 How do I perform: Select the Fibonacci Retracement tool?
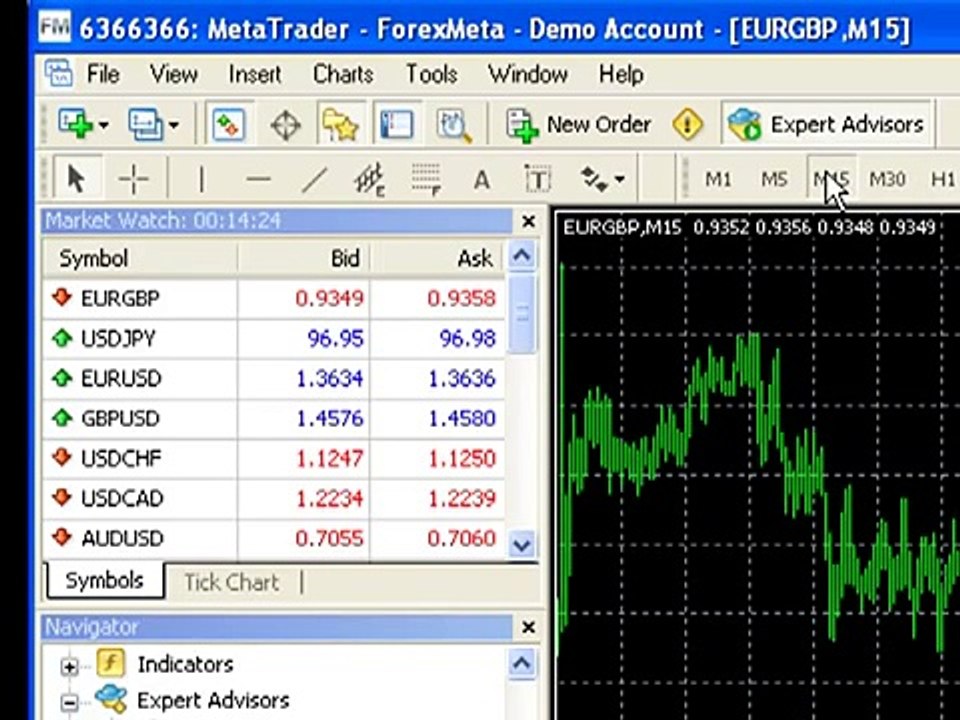coord(426,179)
